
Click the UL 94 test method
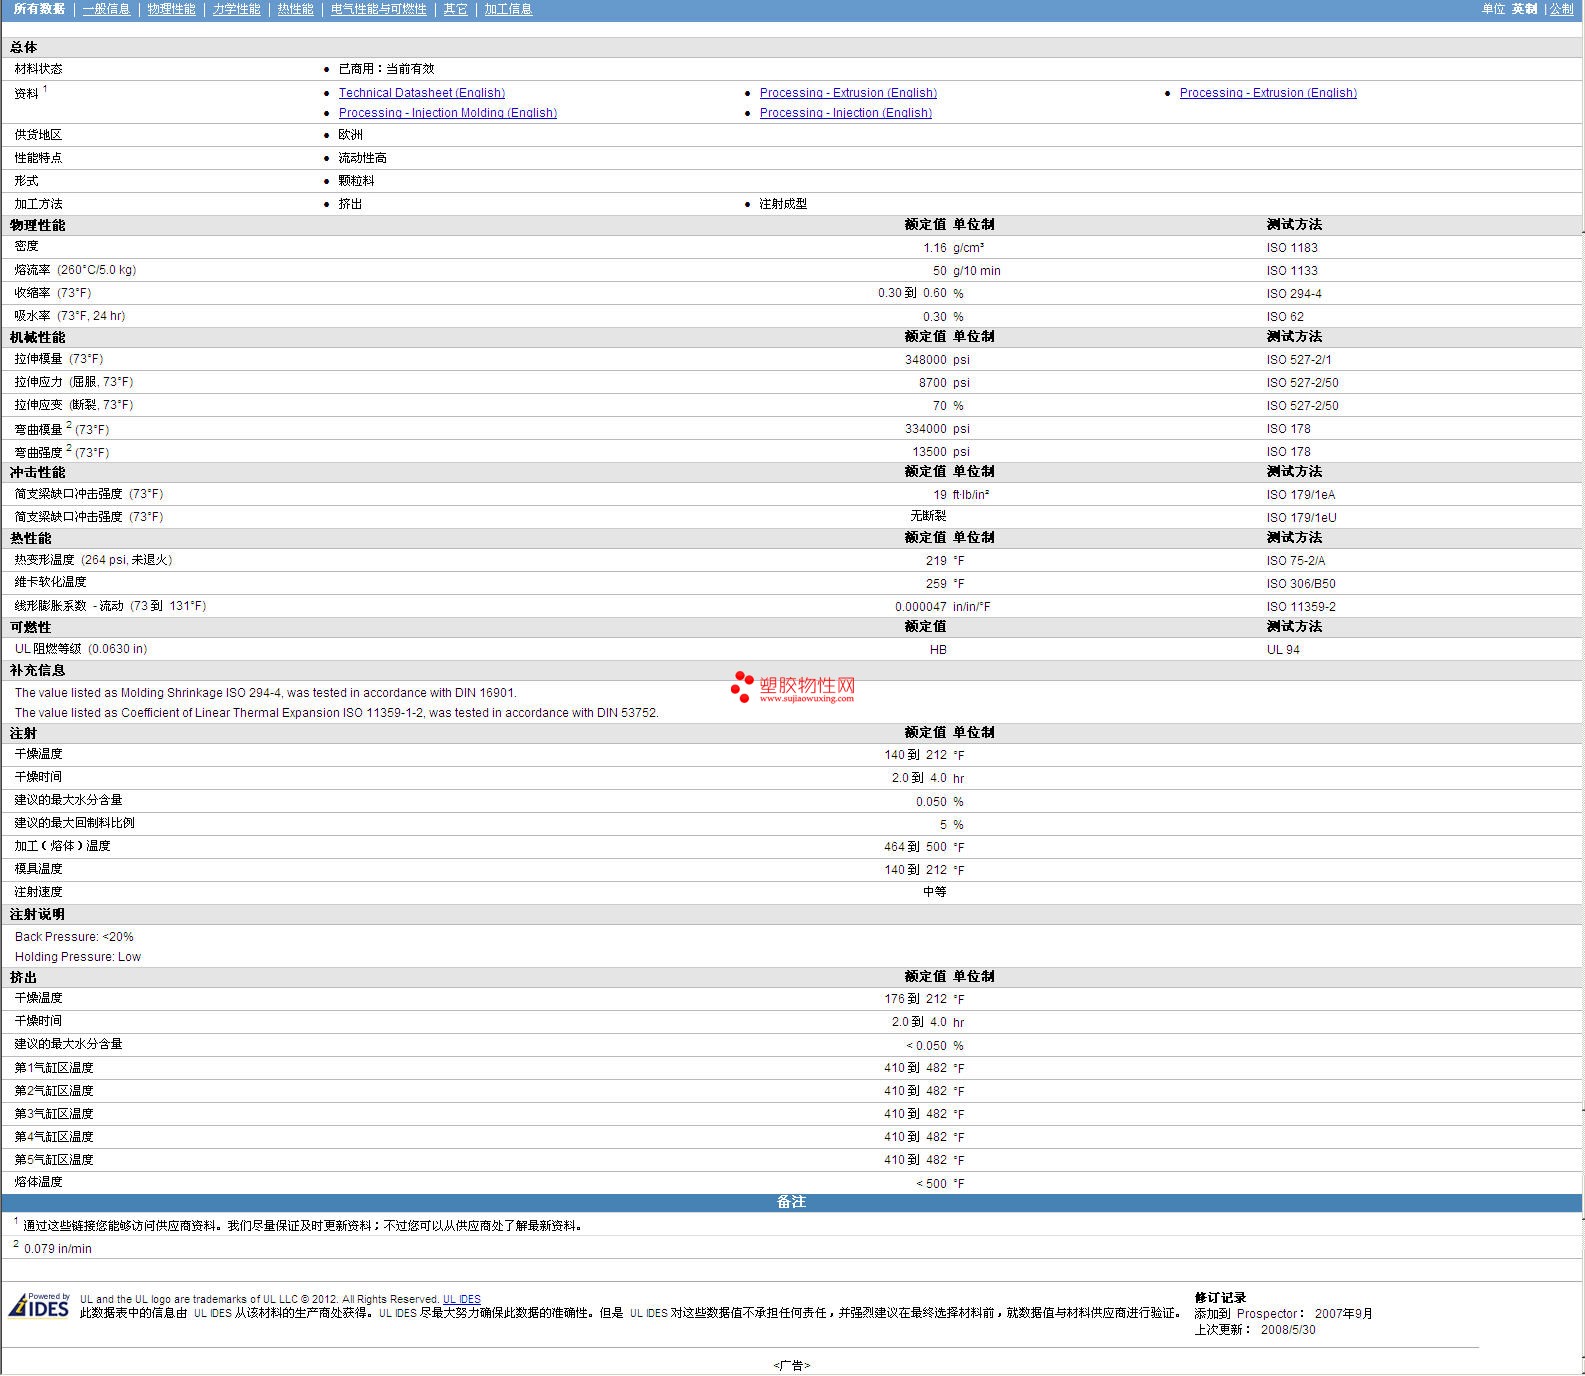click(x=1283, y=650)
